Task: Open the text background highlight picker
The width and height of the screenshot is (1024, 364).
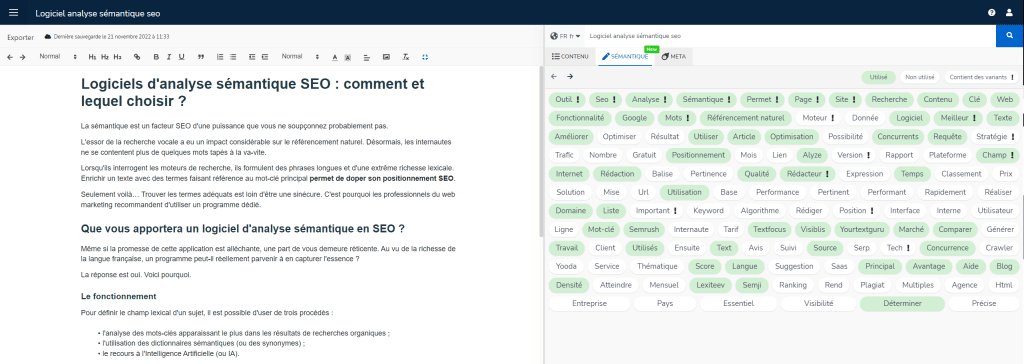Action: click(x=347, y=58)
